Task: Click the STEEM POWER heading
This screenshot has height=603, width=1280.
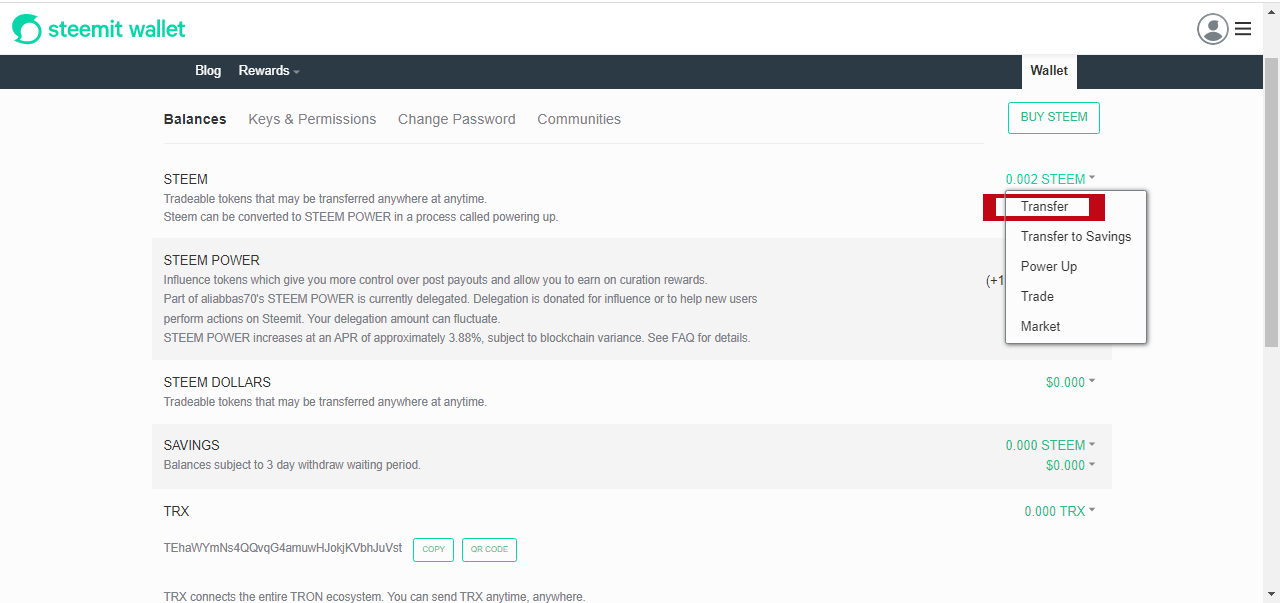Action: click(212, 260)
